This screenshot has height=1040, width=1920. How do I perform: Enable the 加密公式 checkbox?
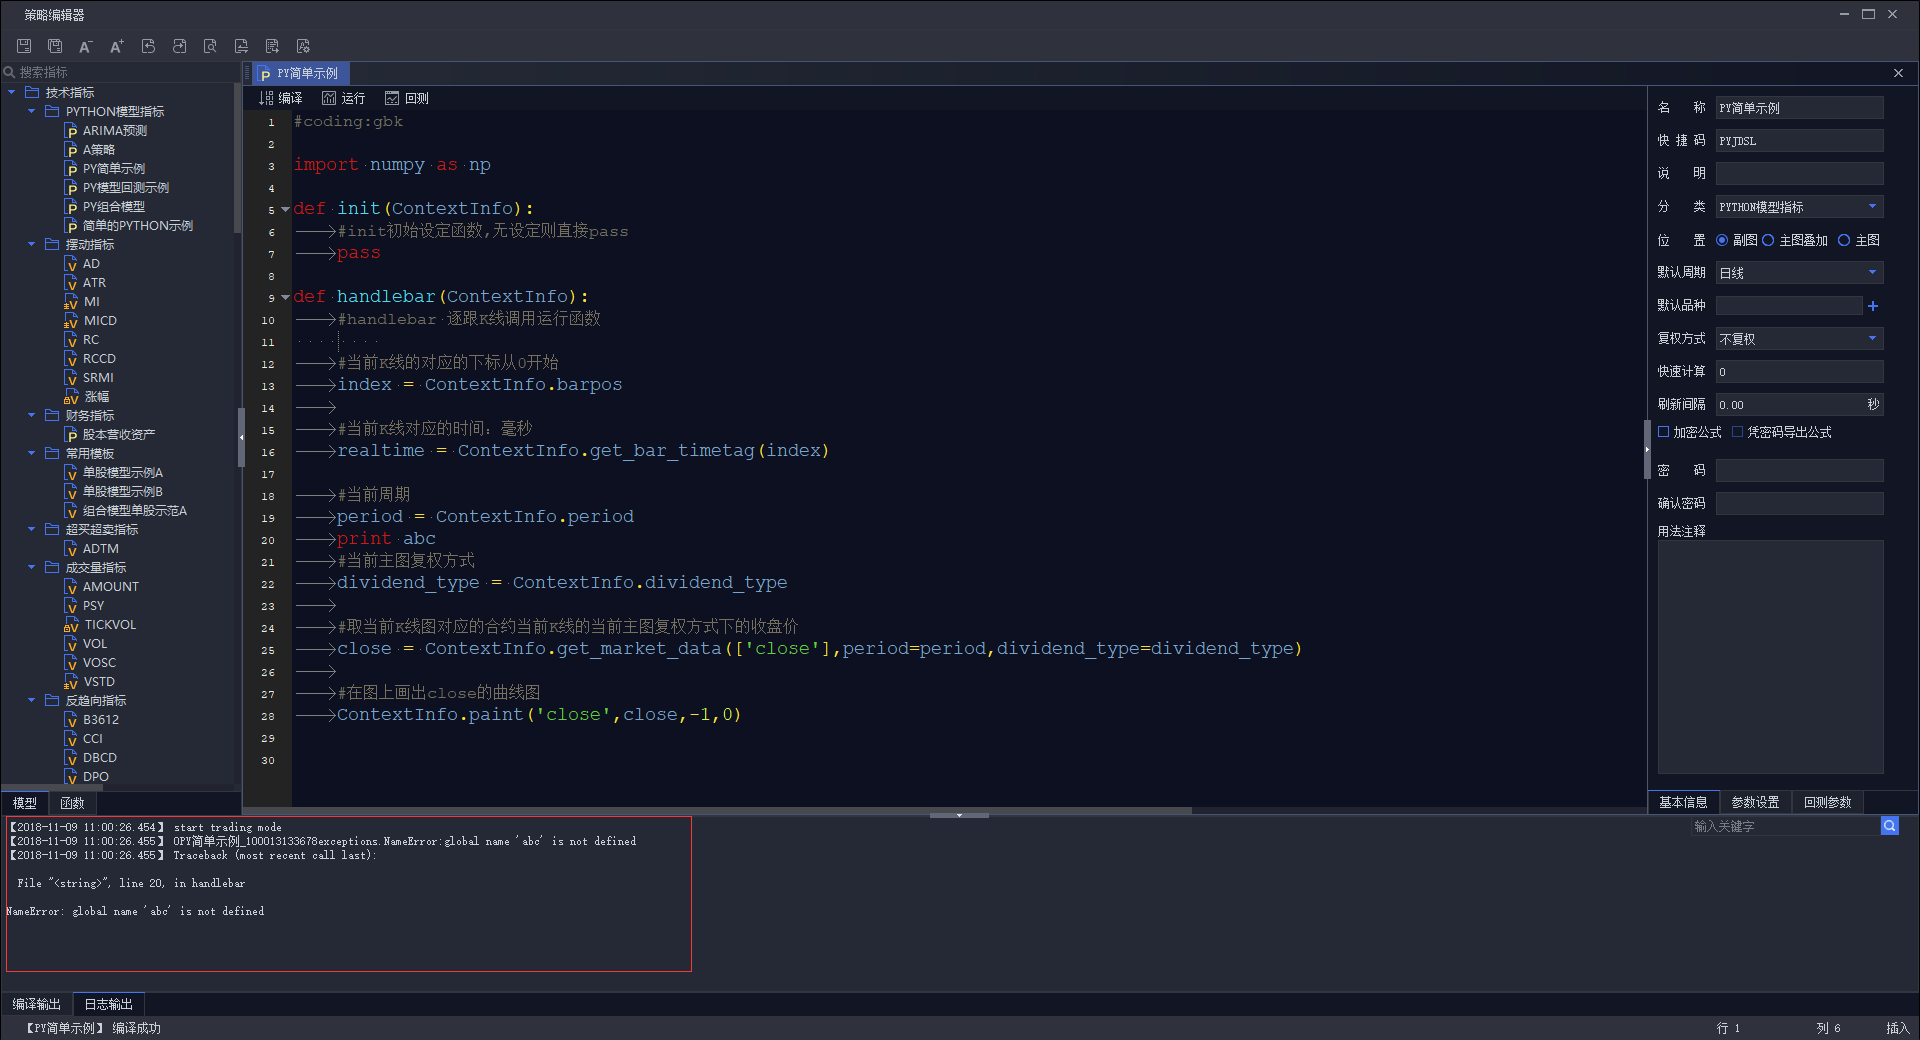pyautogui.click(x=1664, y=432)
